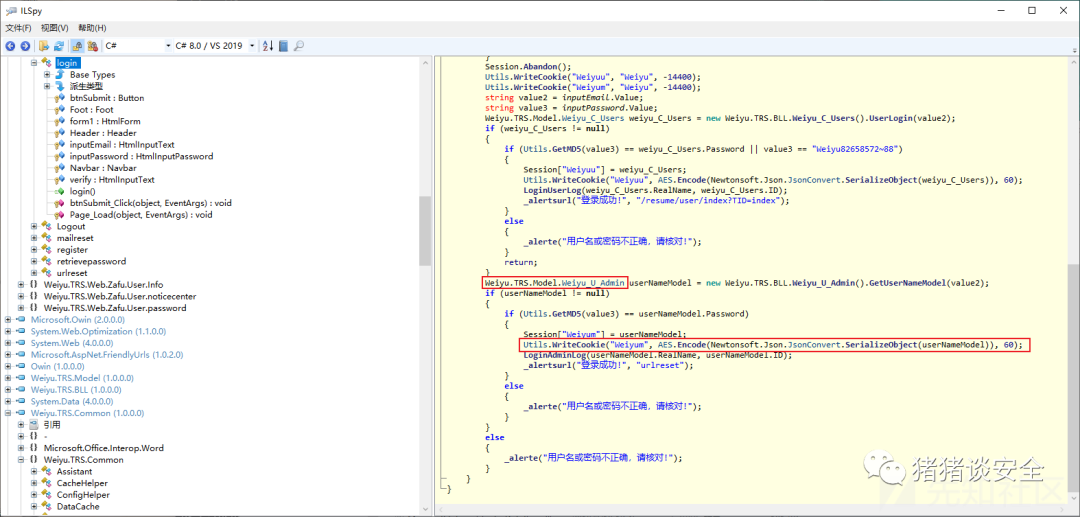Screen dimensions: 1080x517
Task: Select assembly System.Web.Optimization (1.1.0.0)
Action: coord(98,332)
